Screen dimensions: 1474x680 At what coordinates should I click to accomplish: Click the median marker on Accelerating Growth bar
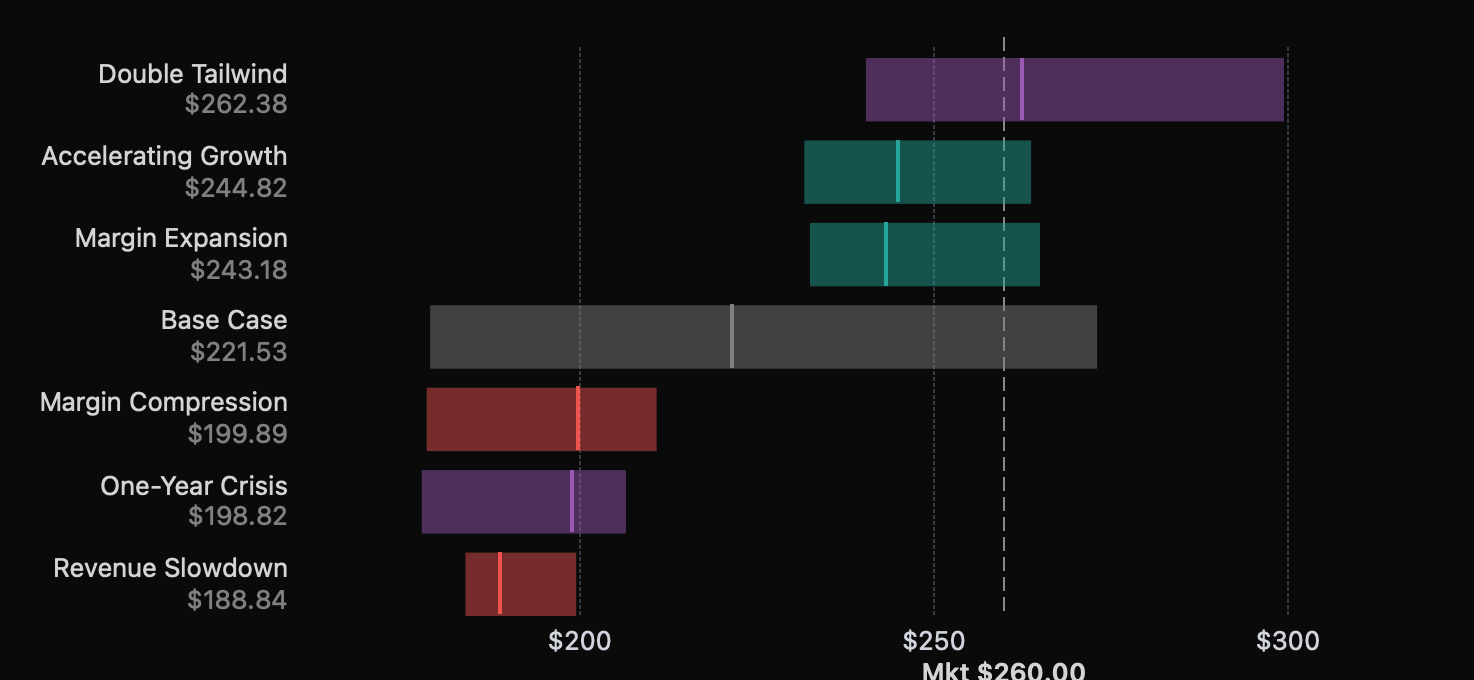click(x=898, y=172)
